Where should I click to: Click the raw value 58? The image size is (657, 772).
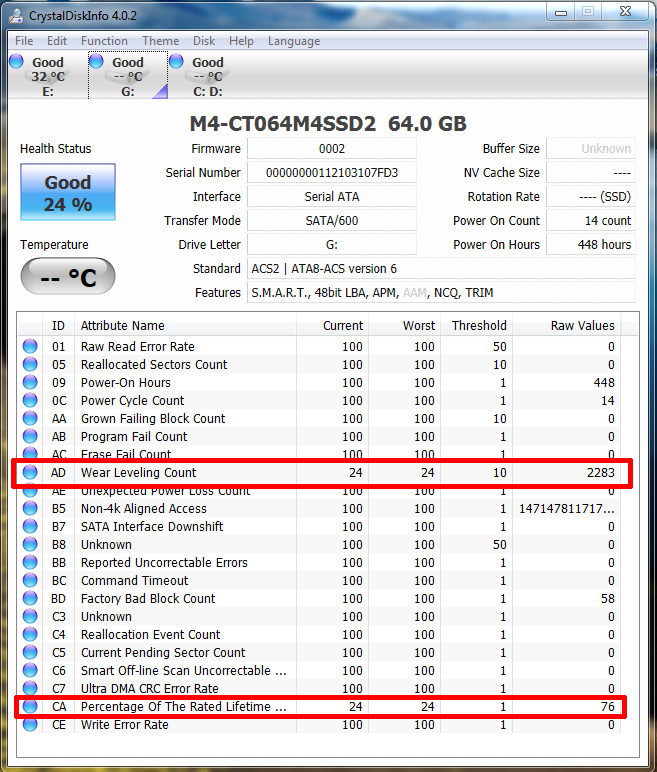coord(607,599)
